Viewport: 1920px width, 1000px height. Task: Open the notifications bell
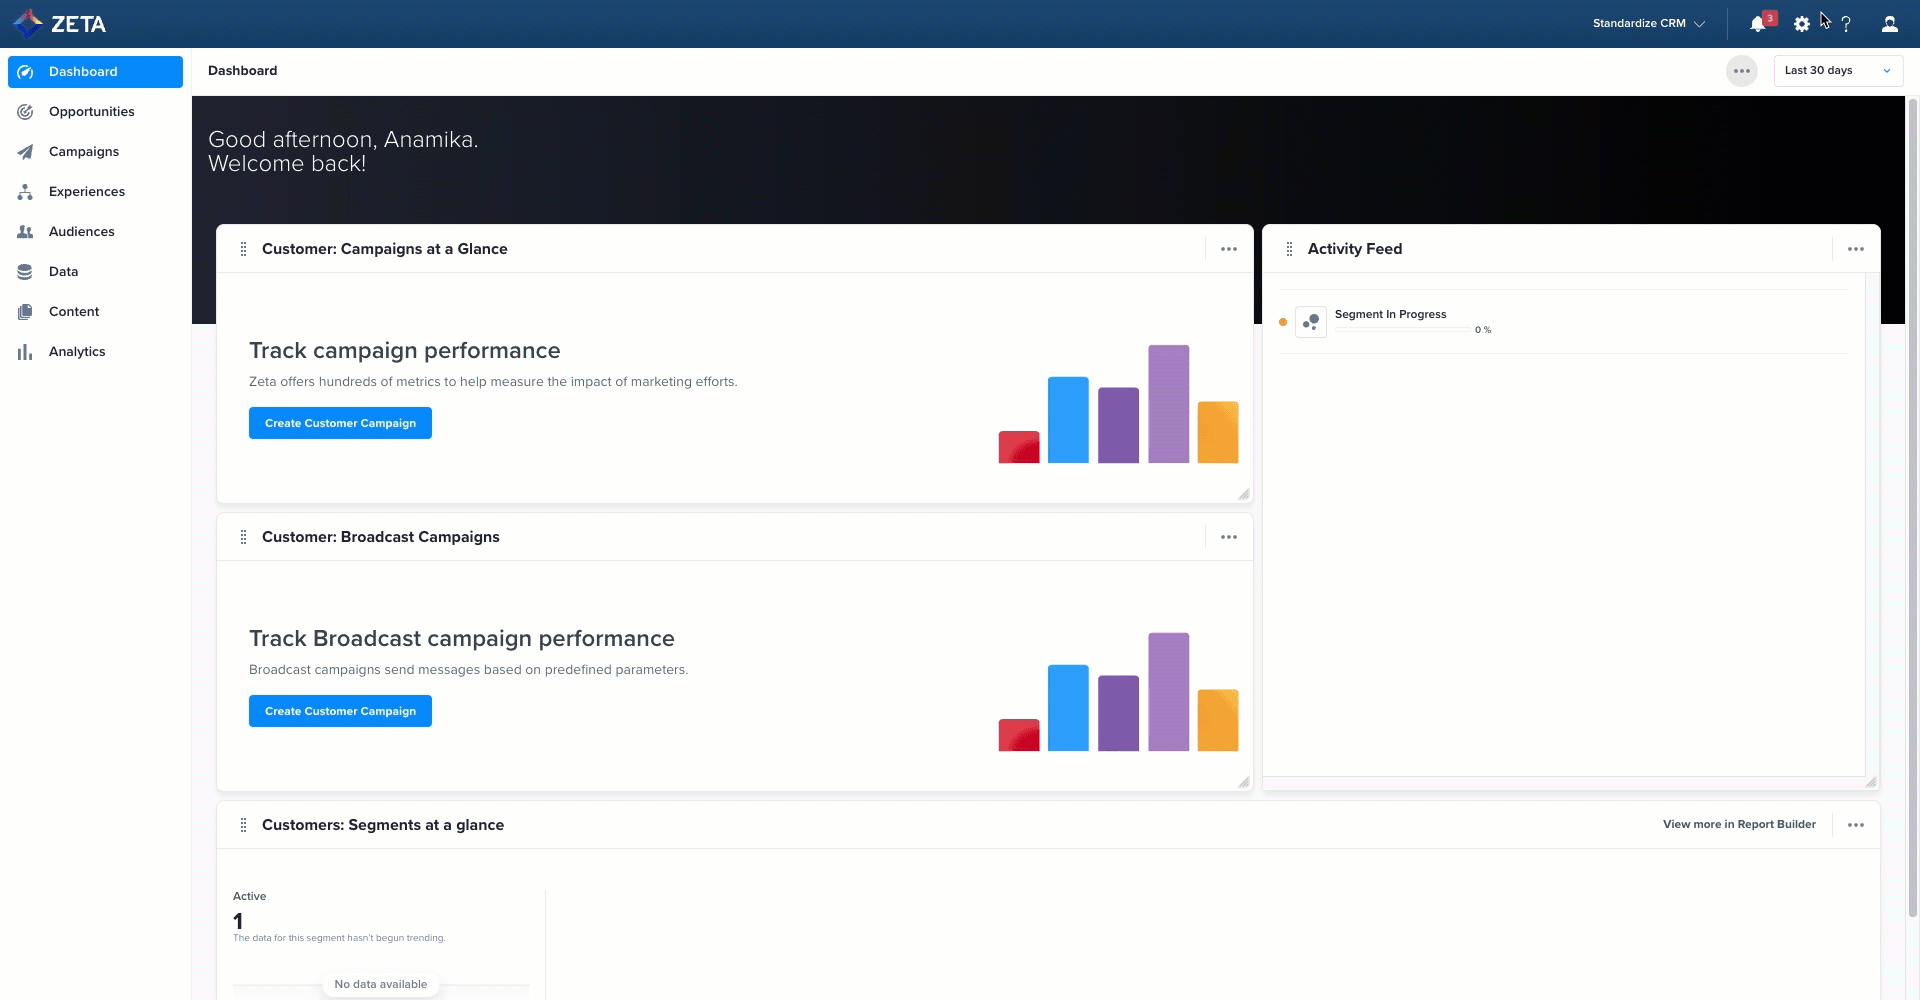coord(1757,24)
